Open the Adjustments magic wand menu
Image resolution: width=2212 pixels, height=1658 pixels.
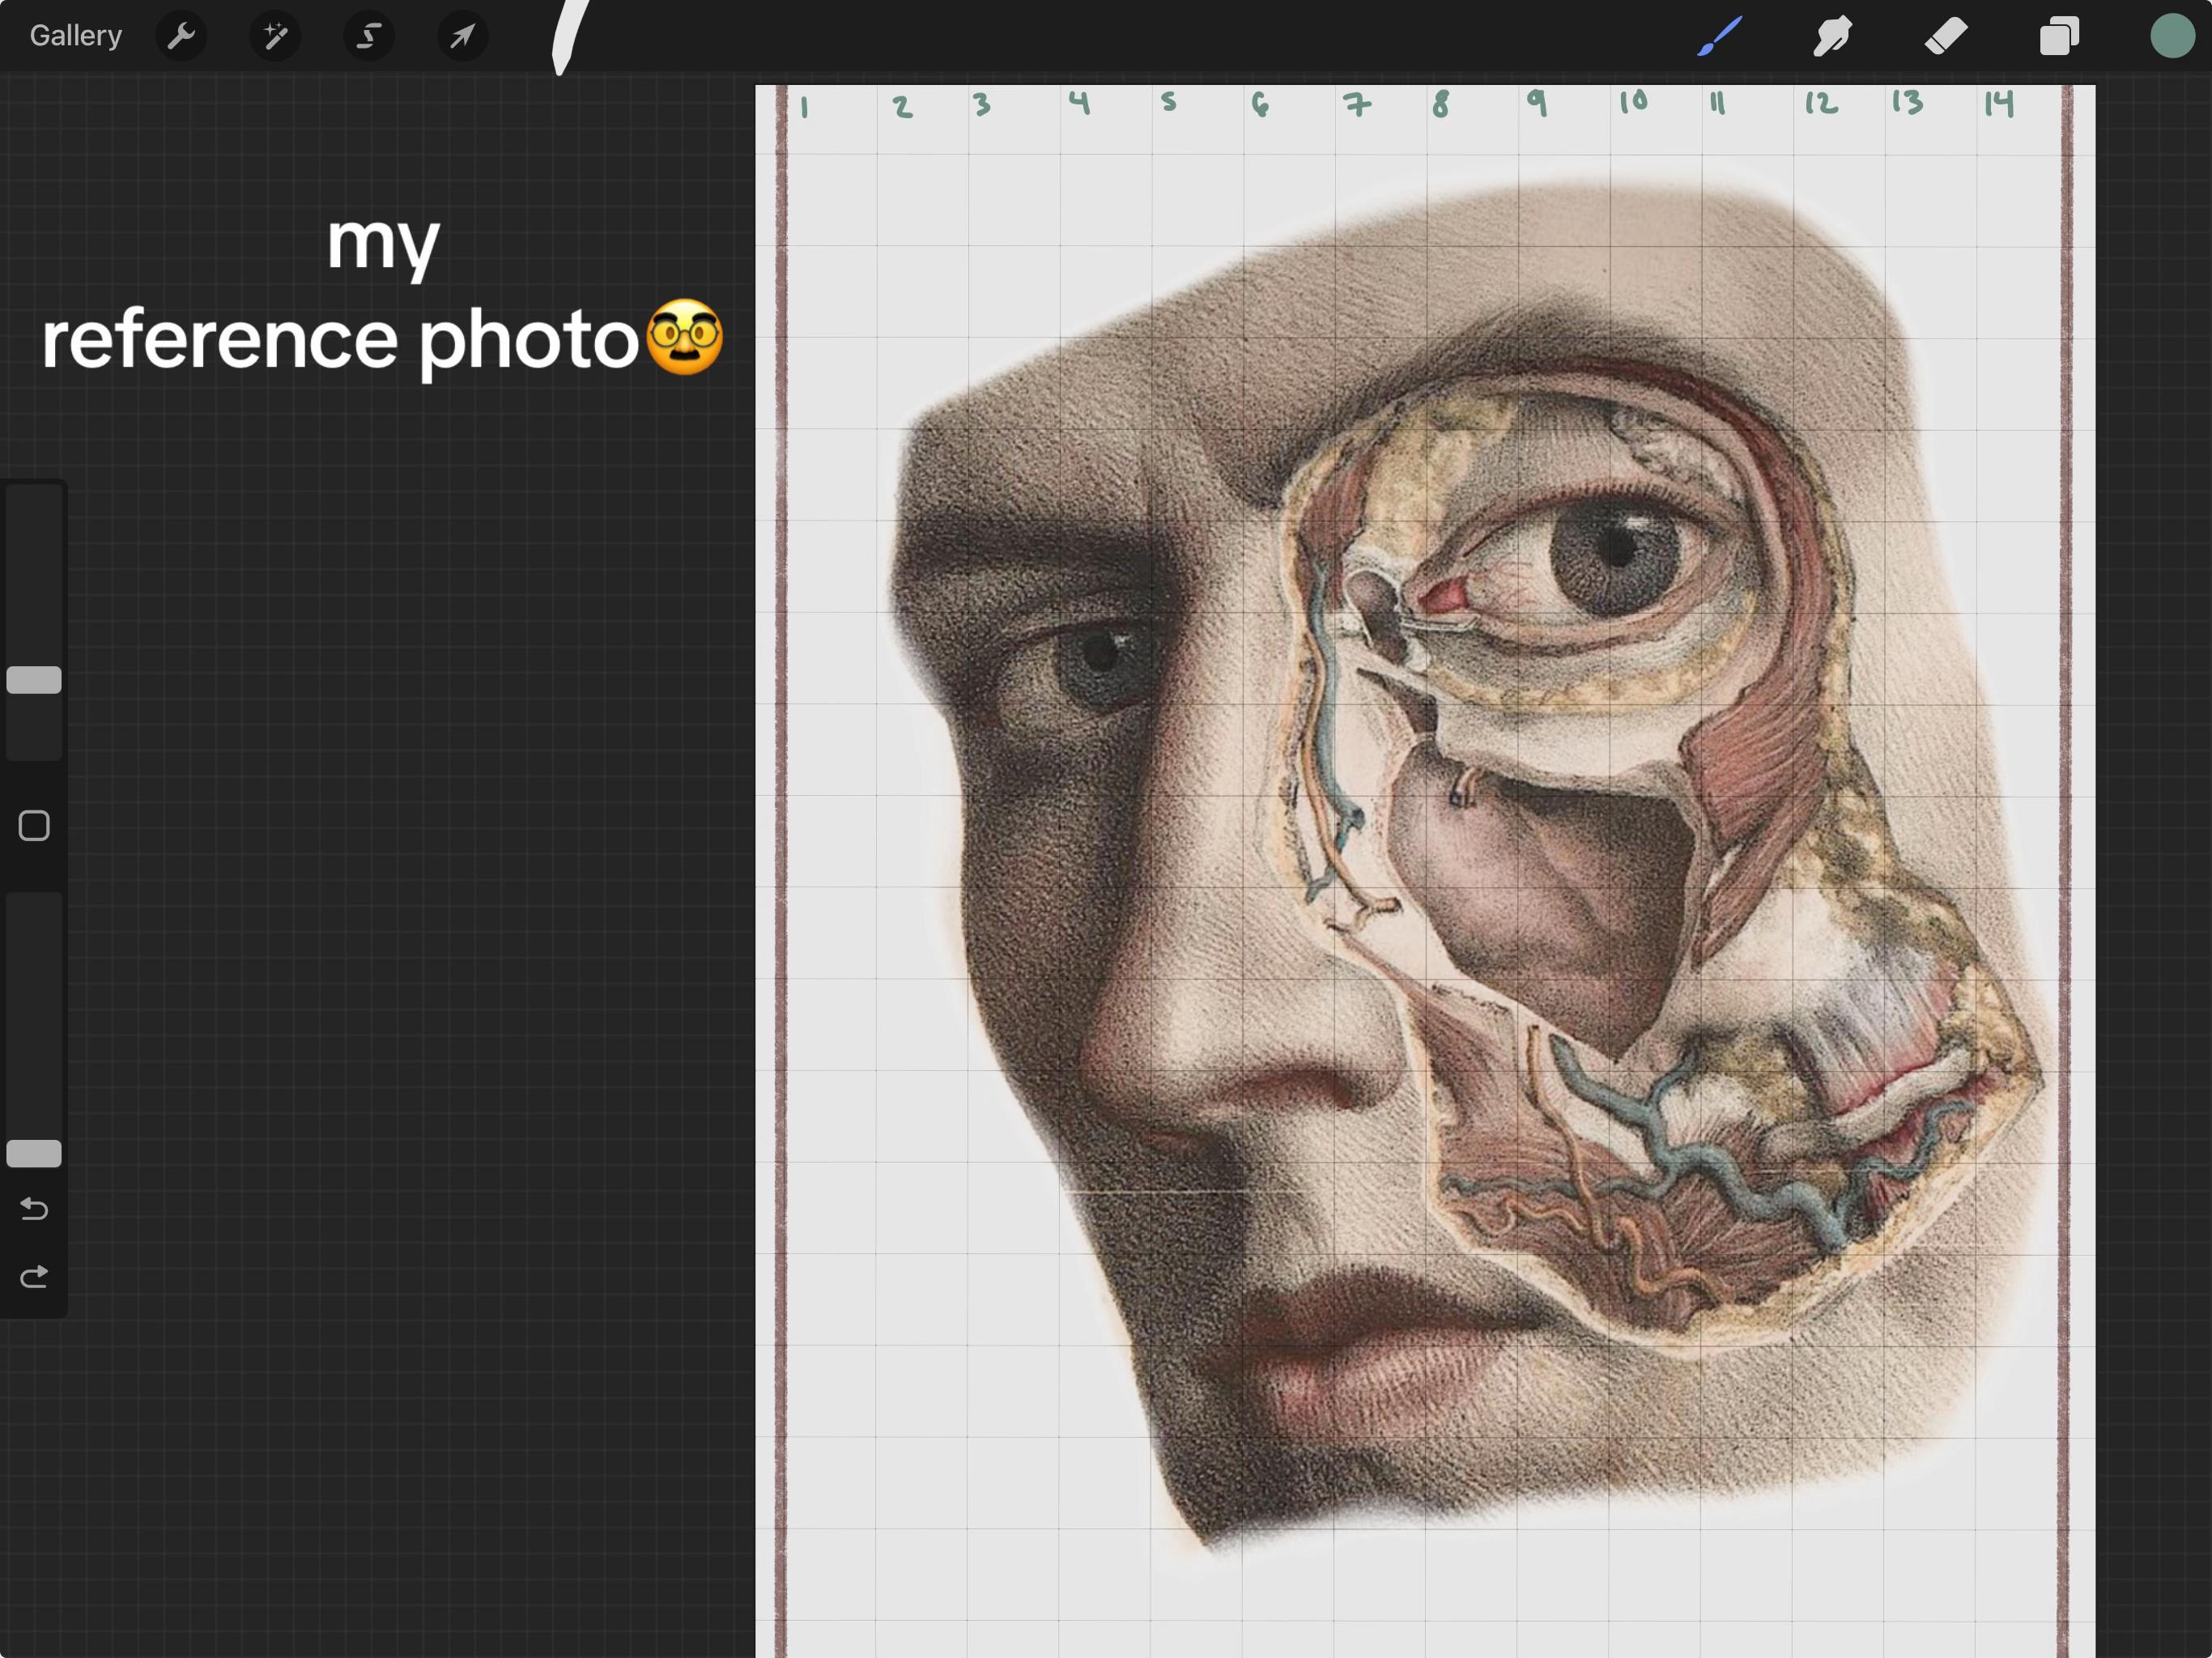coord(275,36)
